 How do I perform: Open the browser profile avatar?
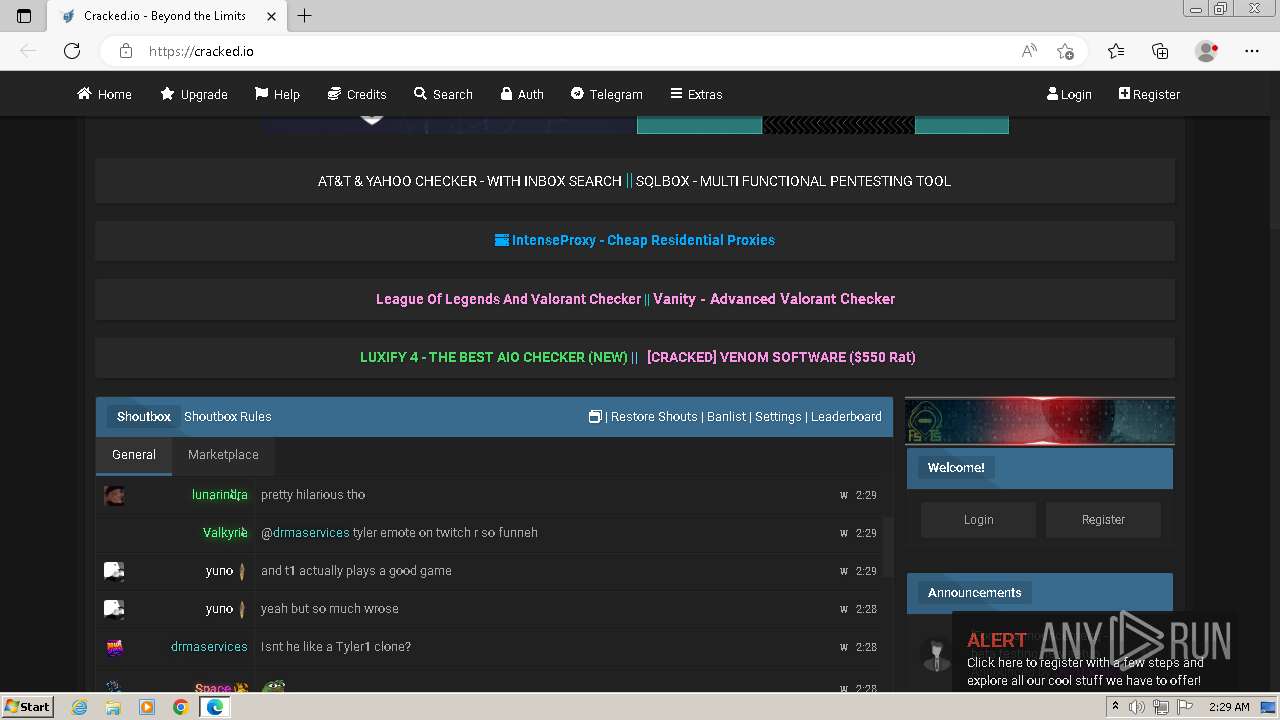tap(1206, 51)
